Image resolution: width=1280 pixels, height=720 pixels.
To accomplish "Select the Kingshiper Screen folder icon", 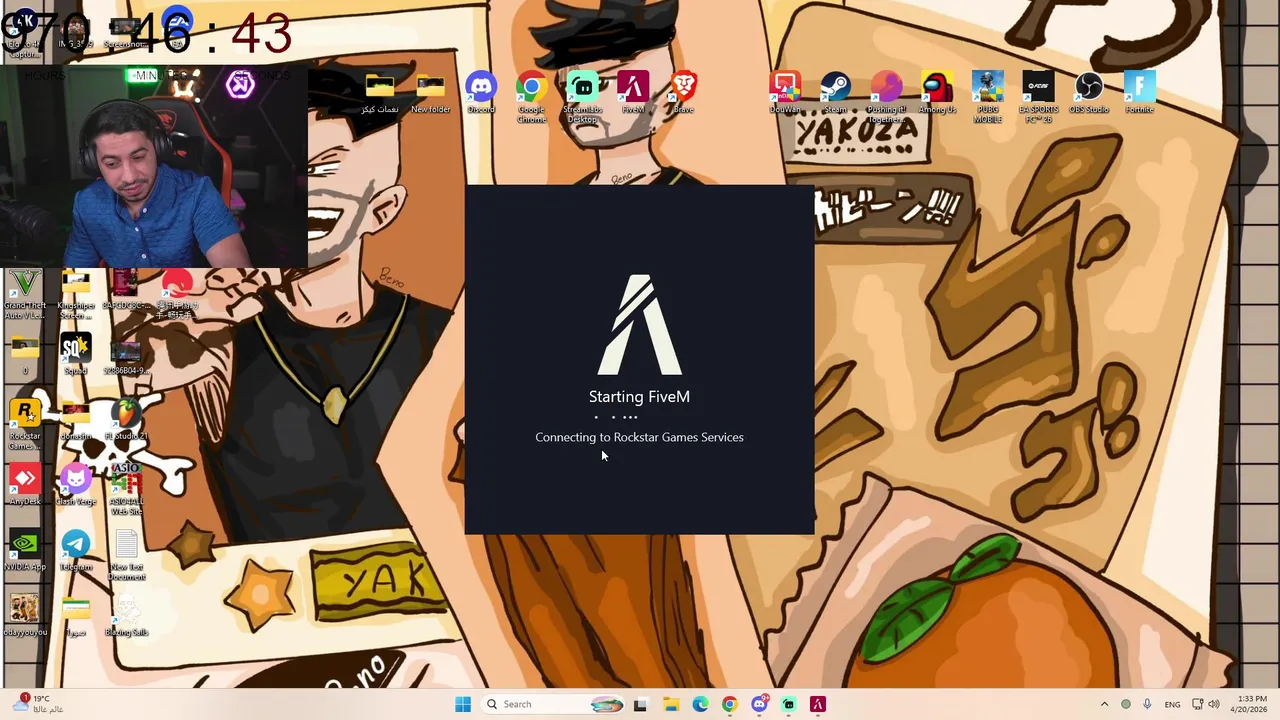I will [75, 294].
